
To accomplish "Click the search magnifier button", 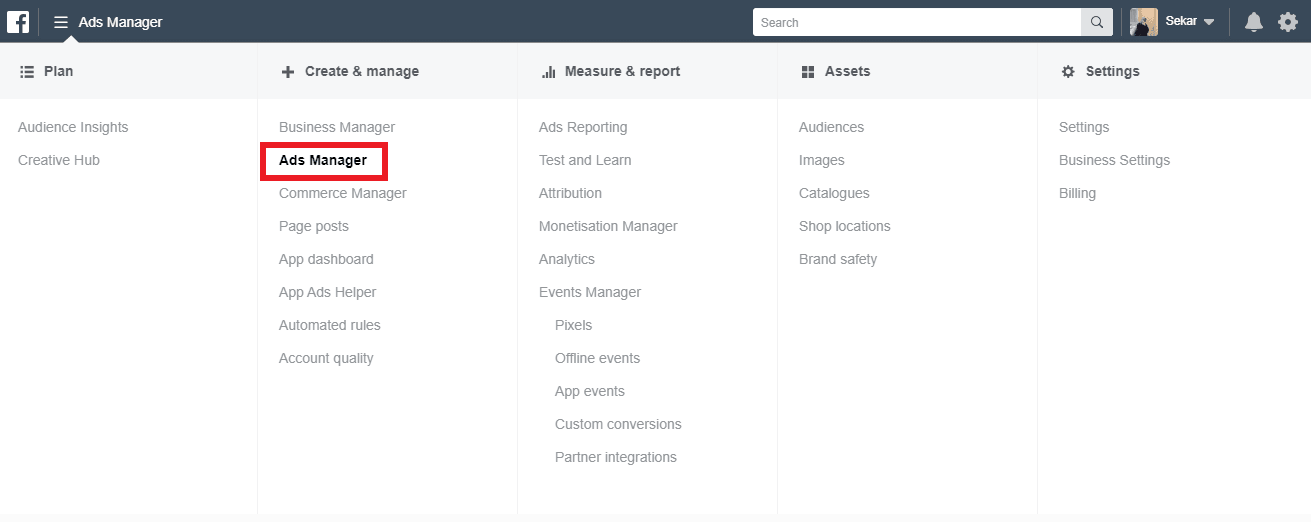I will click(1097, 22).
